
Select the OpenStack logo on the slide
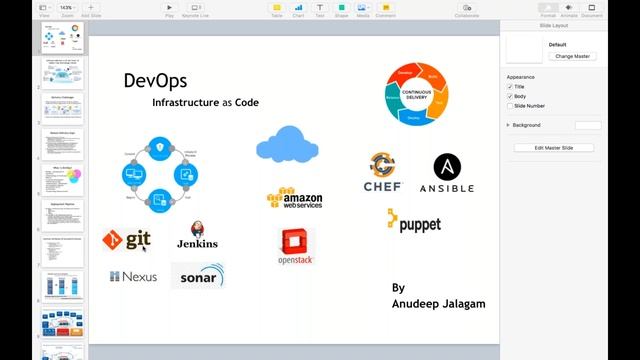coord(295,246)
